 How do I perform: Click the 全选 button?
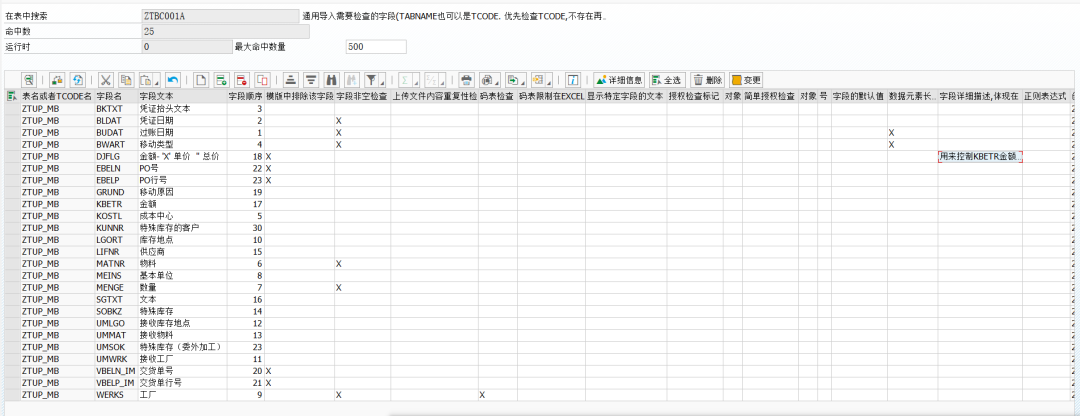click(x=666, y=80)
